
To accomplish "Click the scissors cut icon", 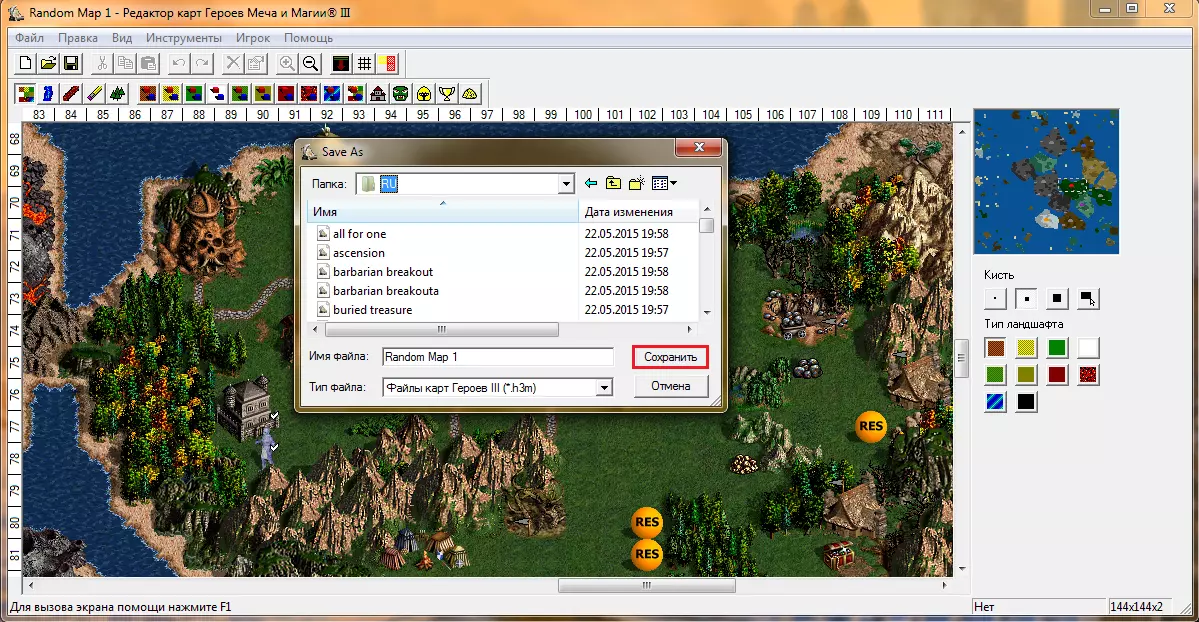I will 102,64.
